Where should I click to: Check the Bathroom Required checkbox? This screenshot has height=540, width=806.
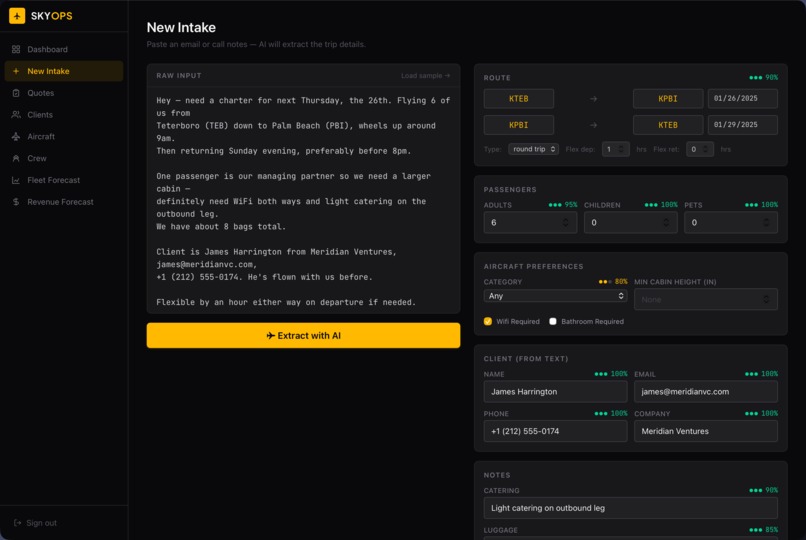(553, 321)
